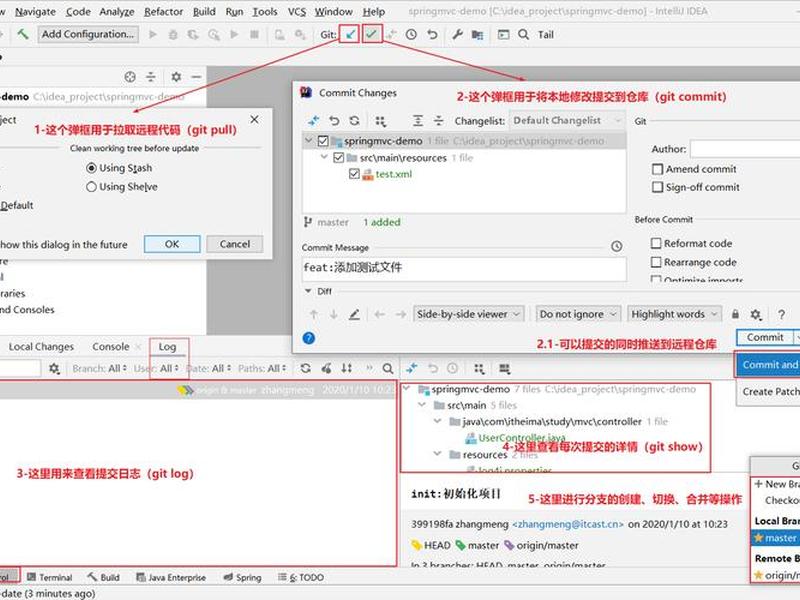Choose Commit and Push option
The width and height of the screenshot is (800, 600).
769,365
